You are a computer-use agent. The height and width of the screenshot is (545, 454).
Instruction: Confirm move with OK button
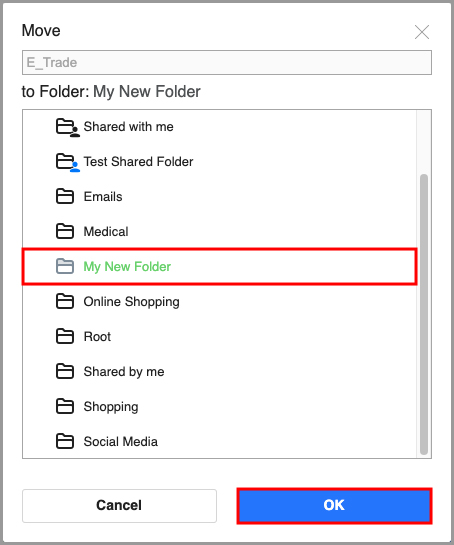[334, 506]
